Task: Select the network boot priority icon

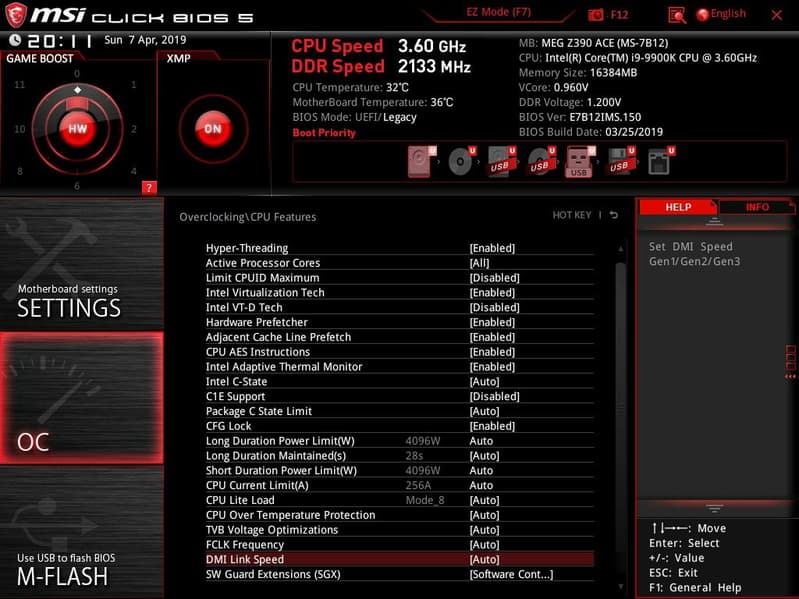Action: pos(660,161)
